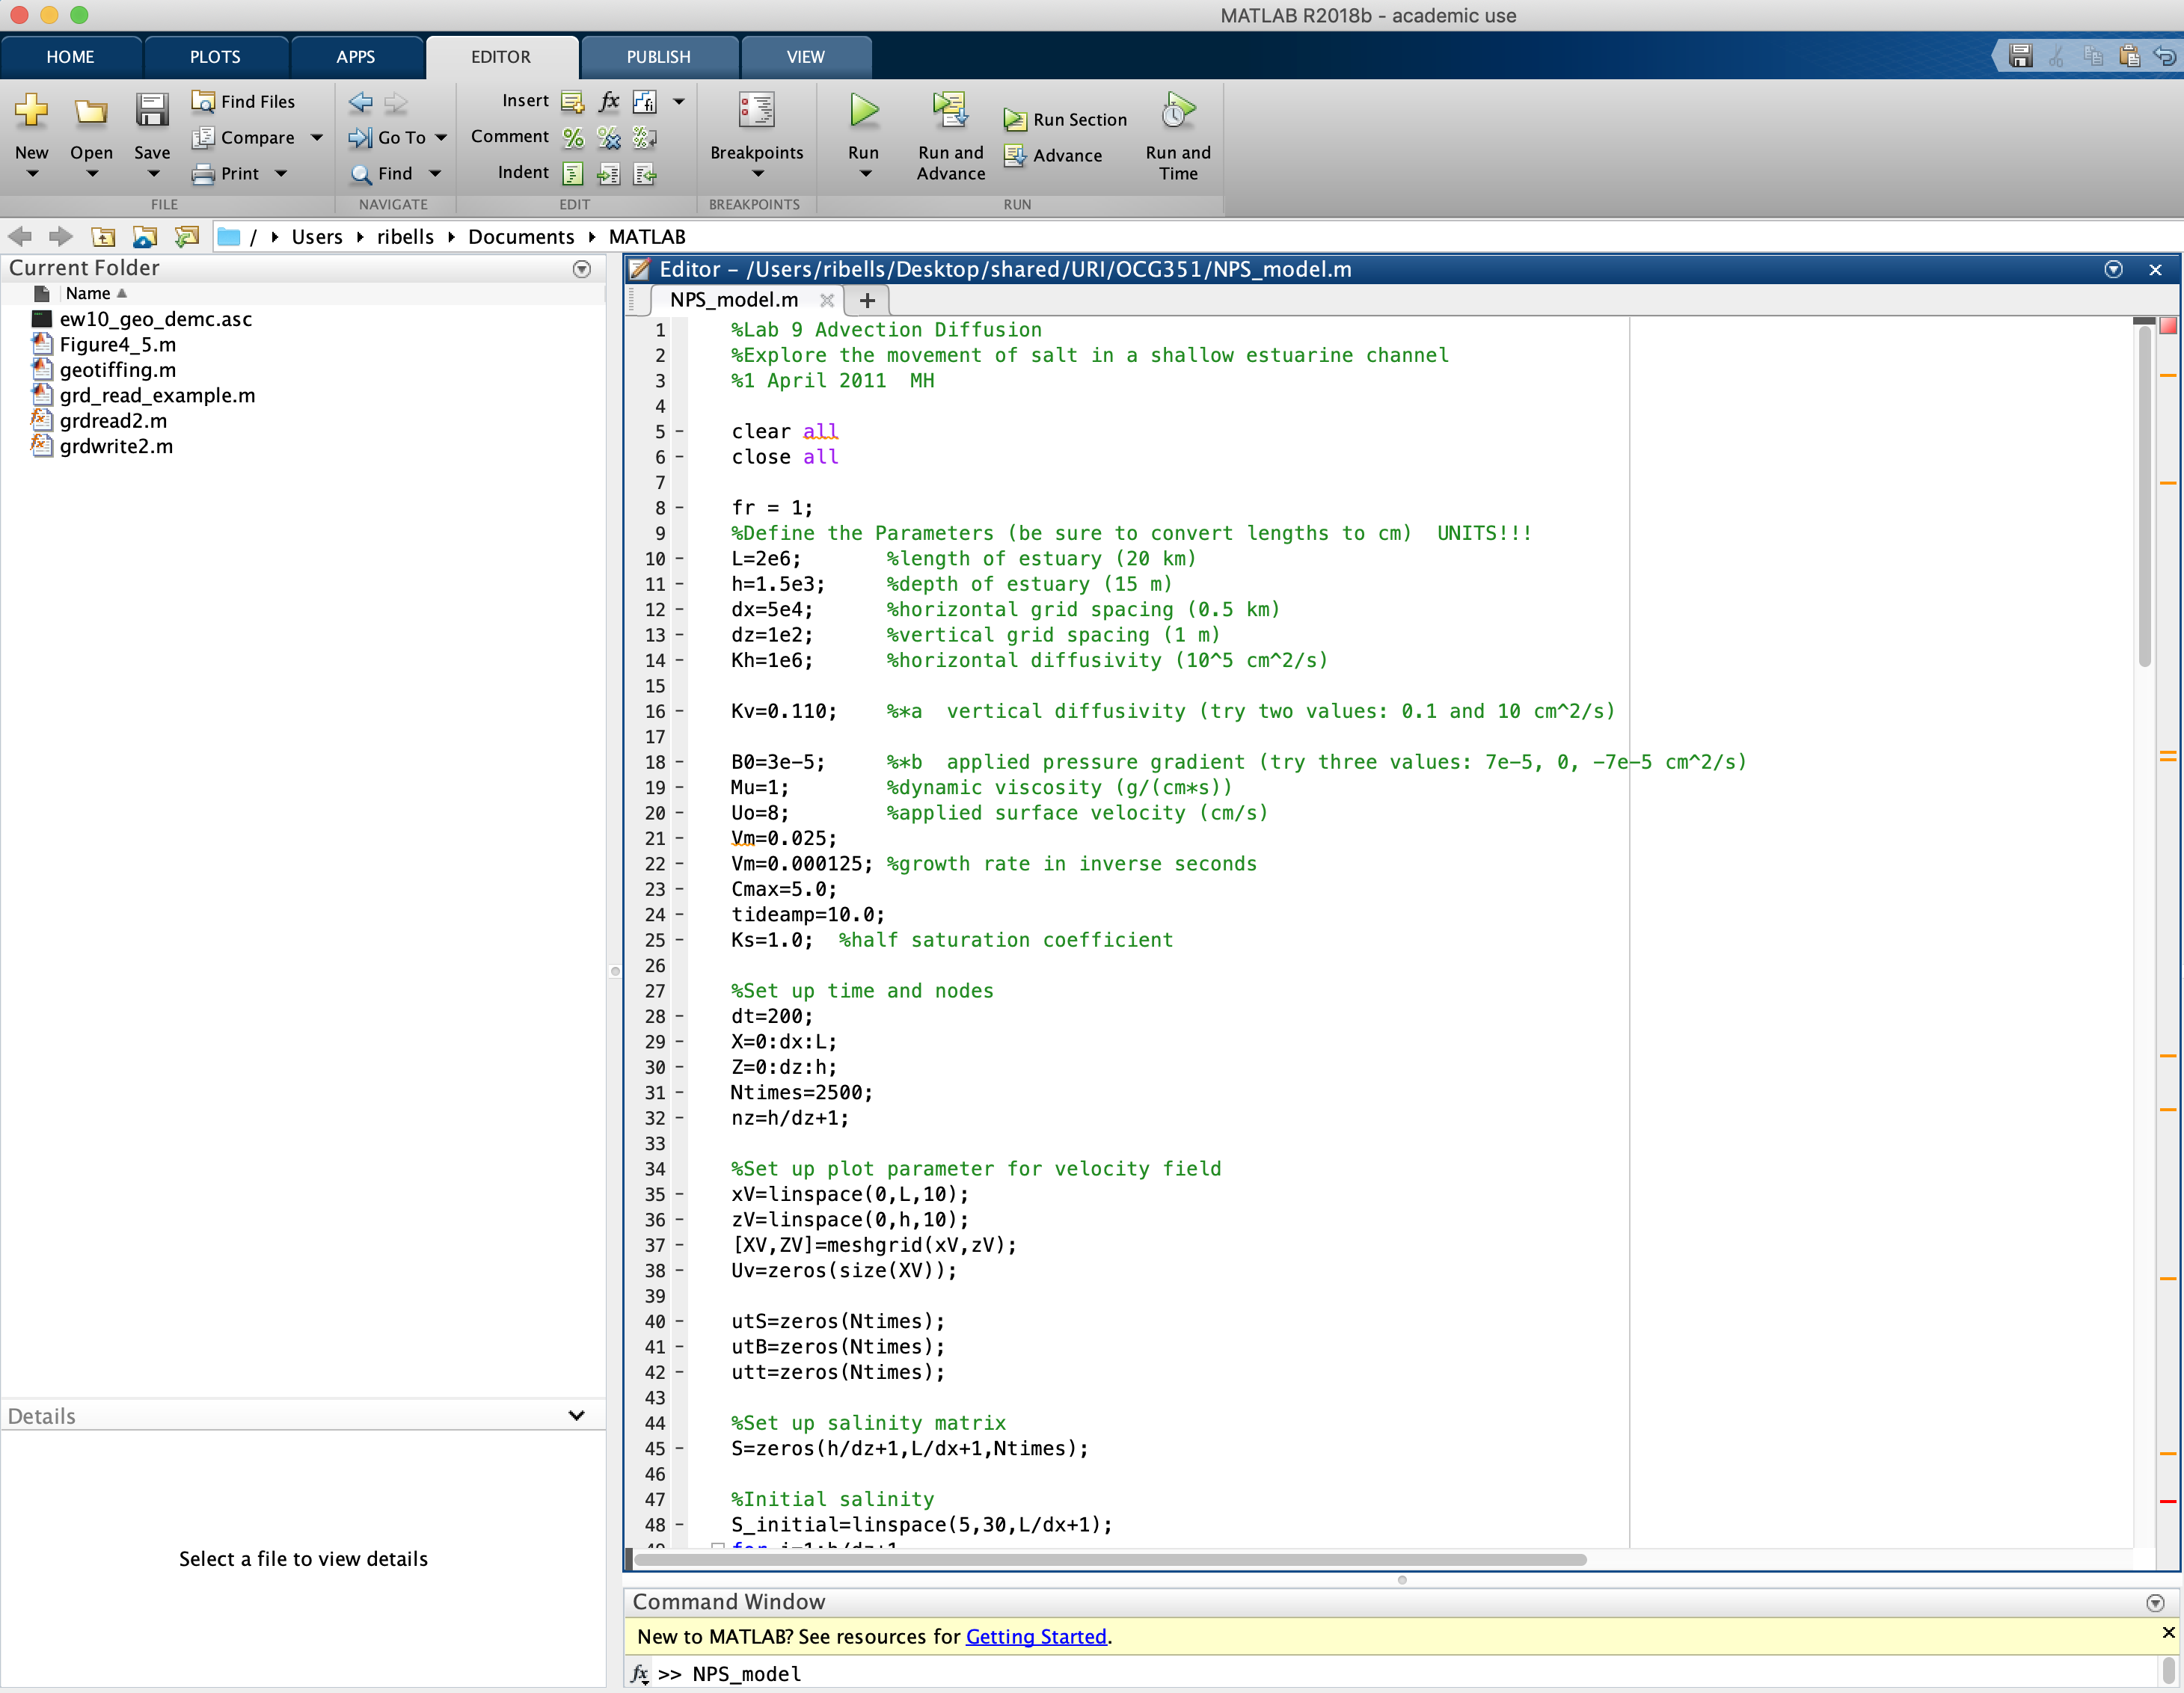Open the Getting Started link
2184x1693 pixels.
tap(1036, 1637)
